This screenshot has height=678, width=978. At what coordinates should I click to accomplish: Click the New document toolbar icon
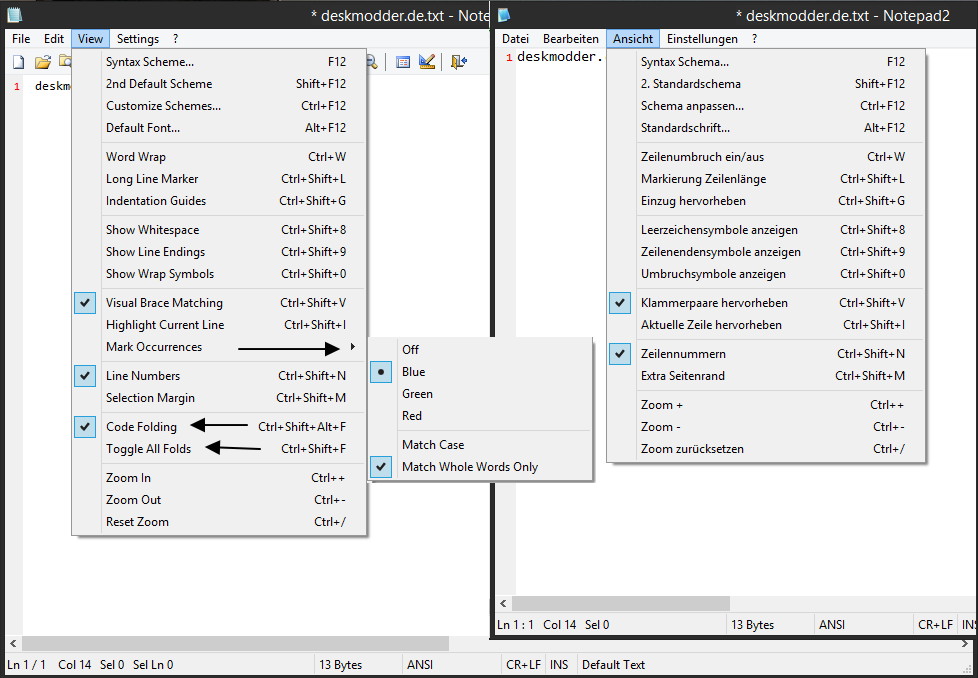(19, 62)
